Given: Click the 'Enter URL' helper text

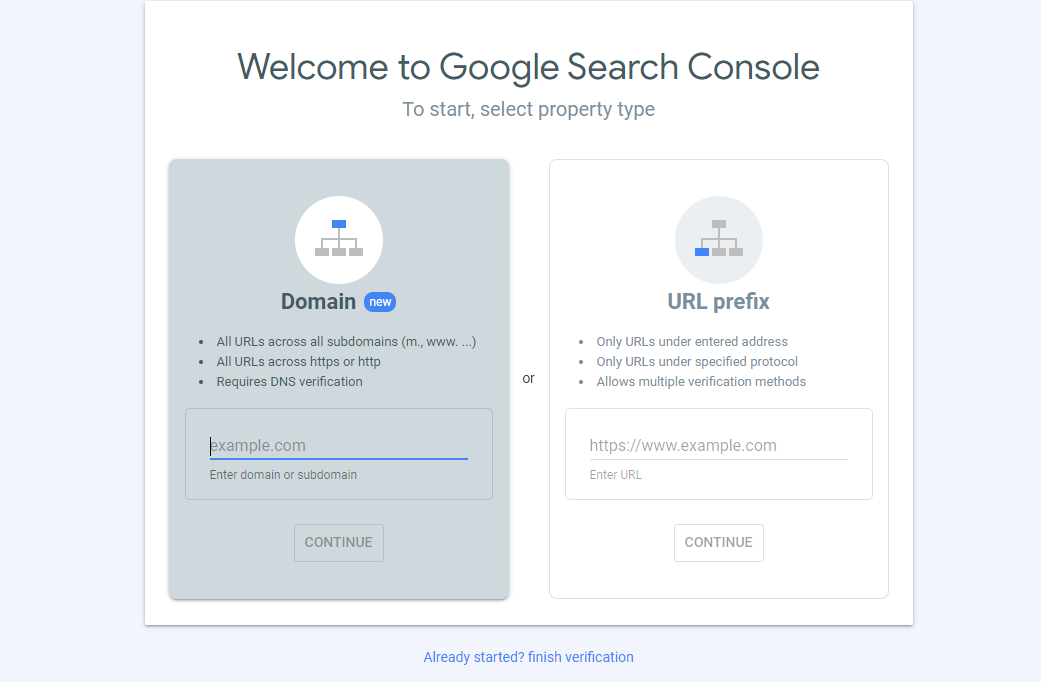Looking at the screenshot, I should tap(615, 475).
